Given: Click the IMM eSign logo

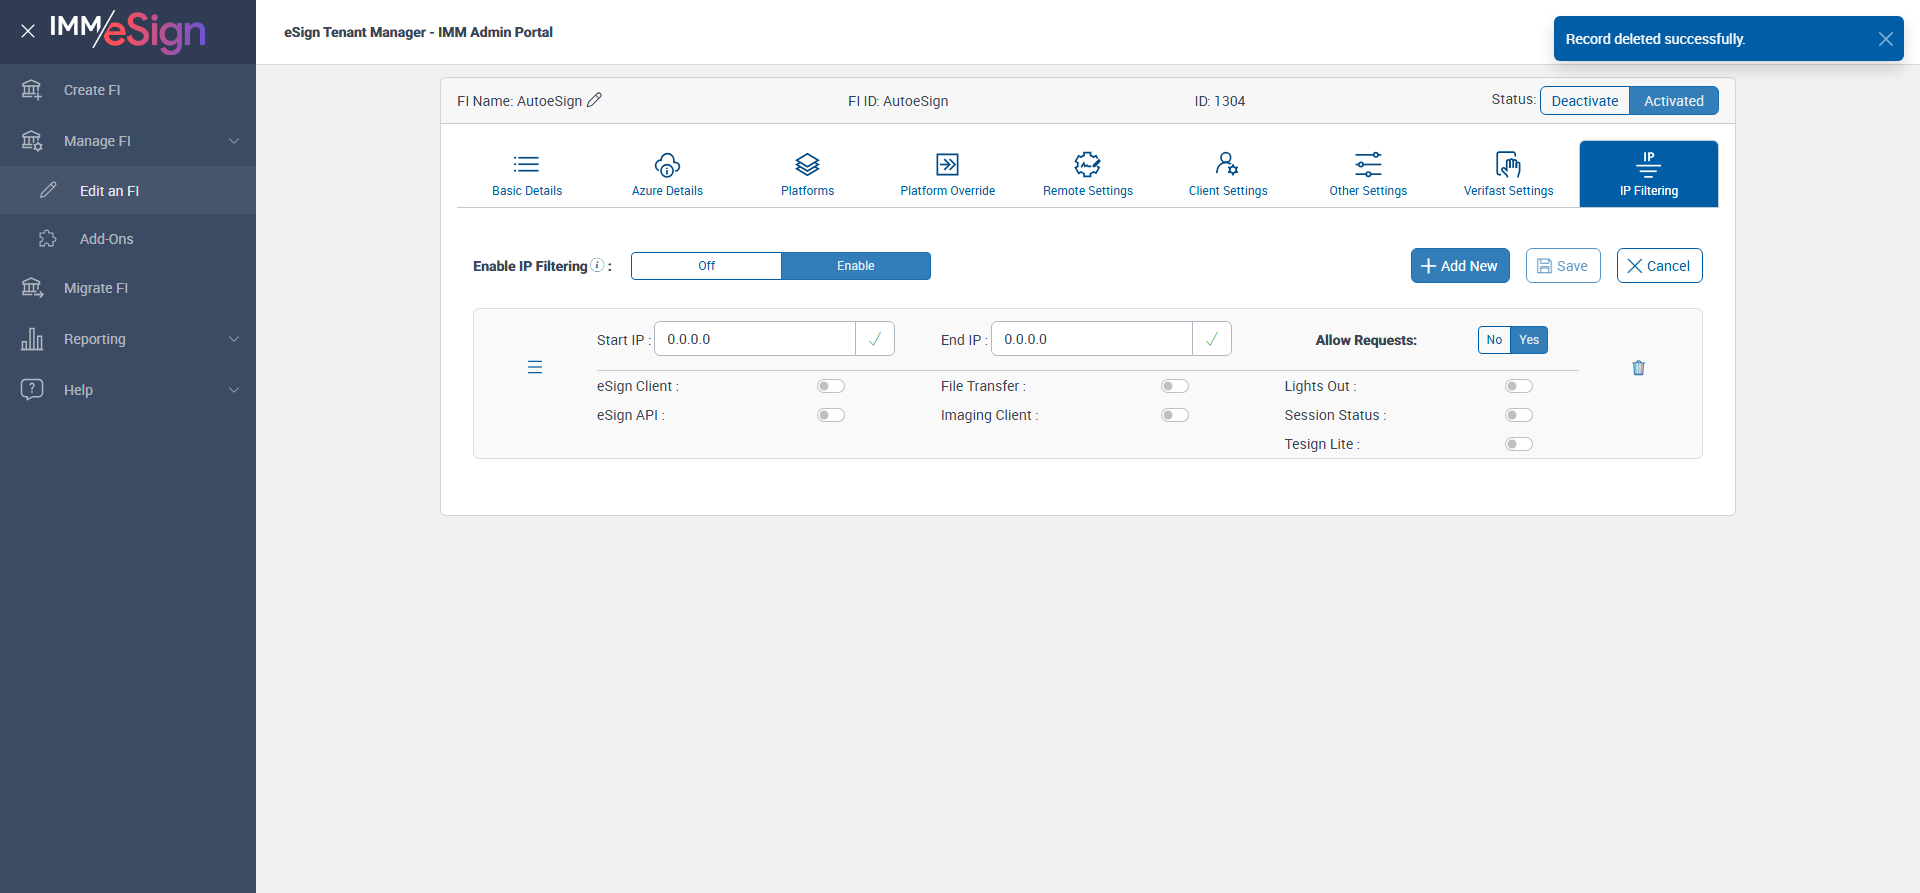Looking at the screenshot, I should [x=128, y=31].
